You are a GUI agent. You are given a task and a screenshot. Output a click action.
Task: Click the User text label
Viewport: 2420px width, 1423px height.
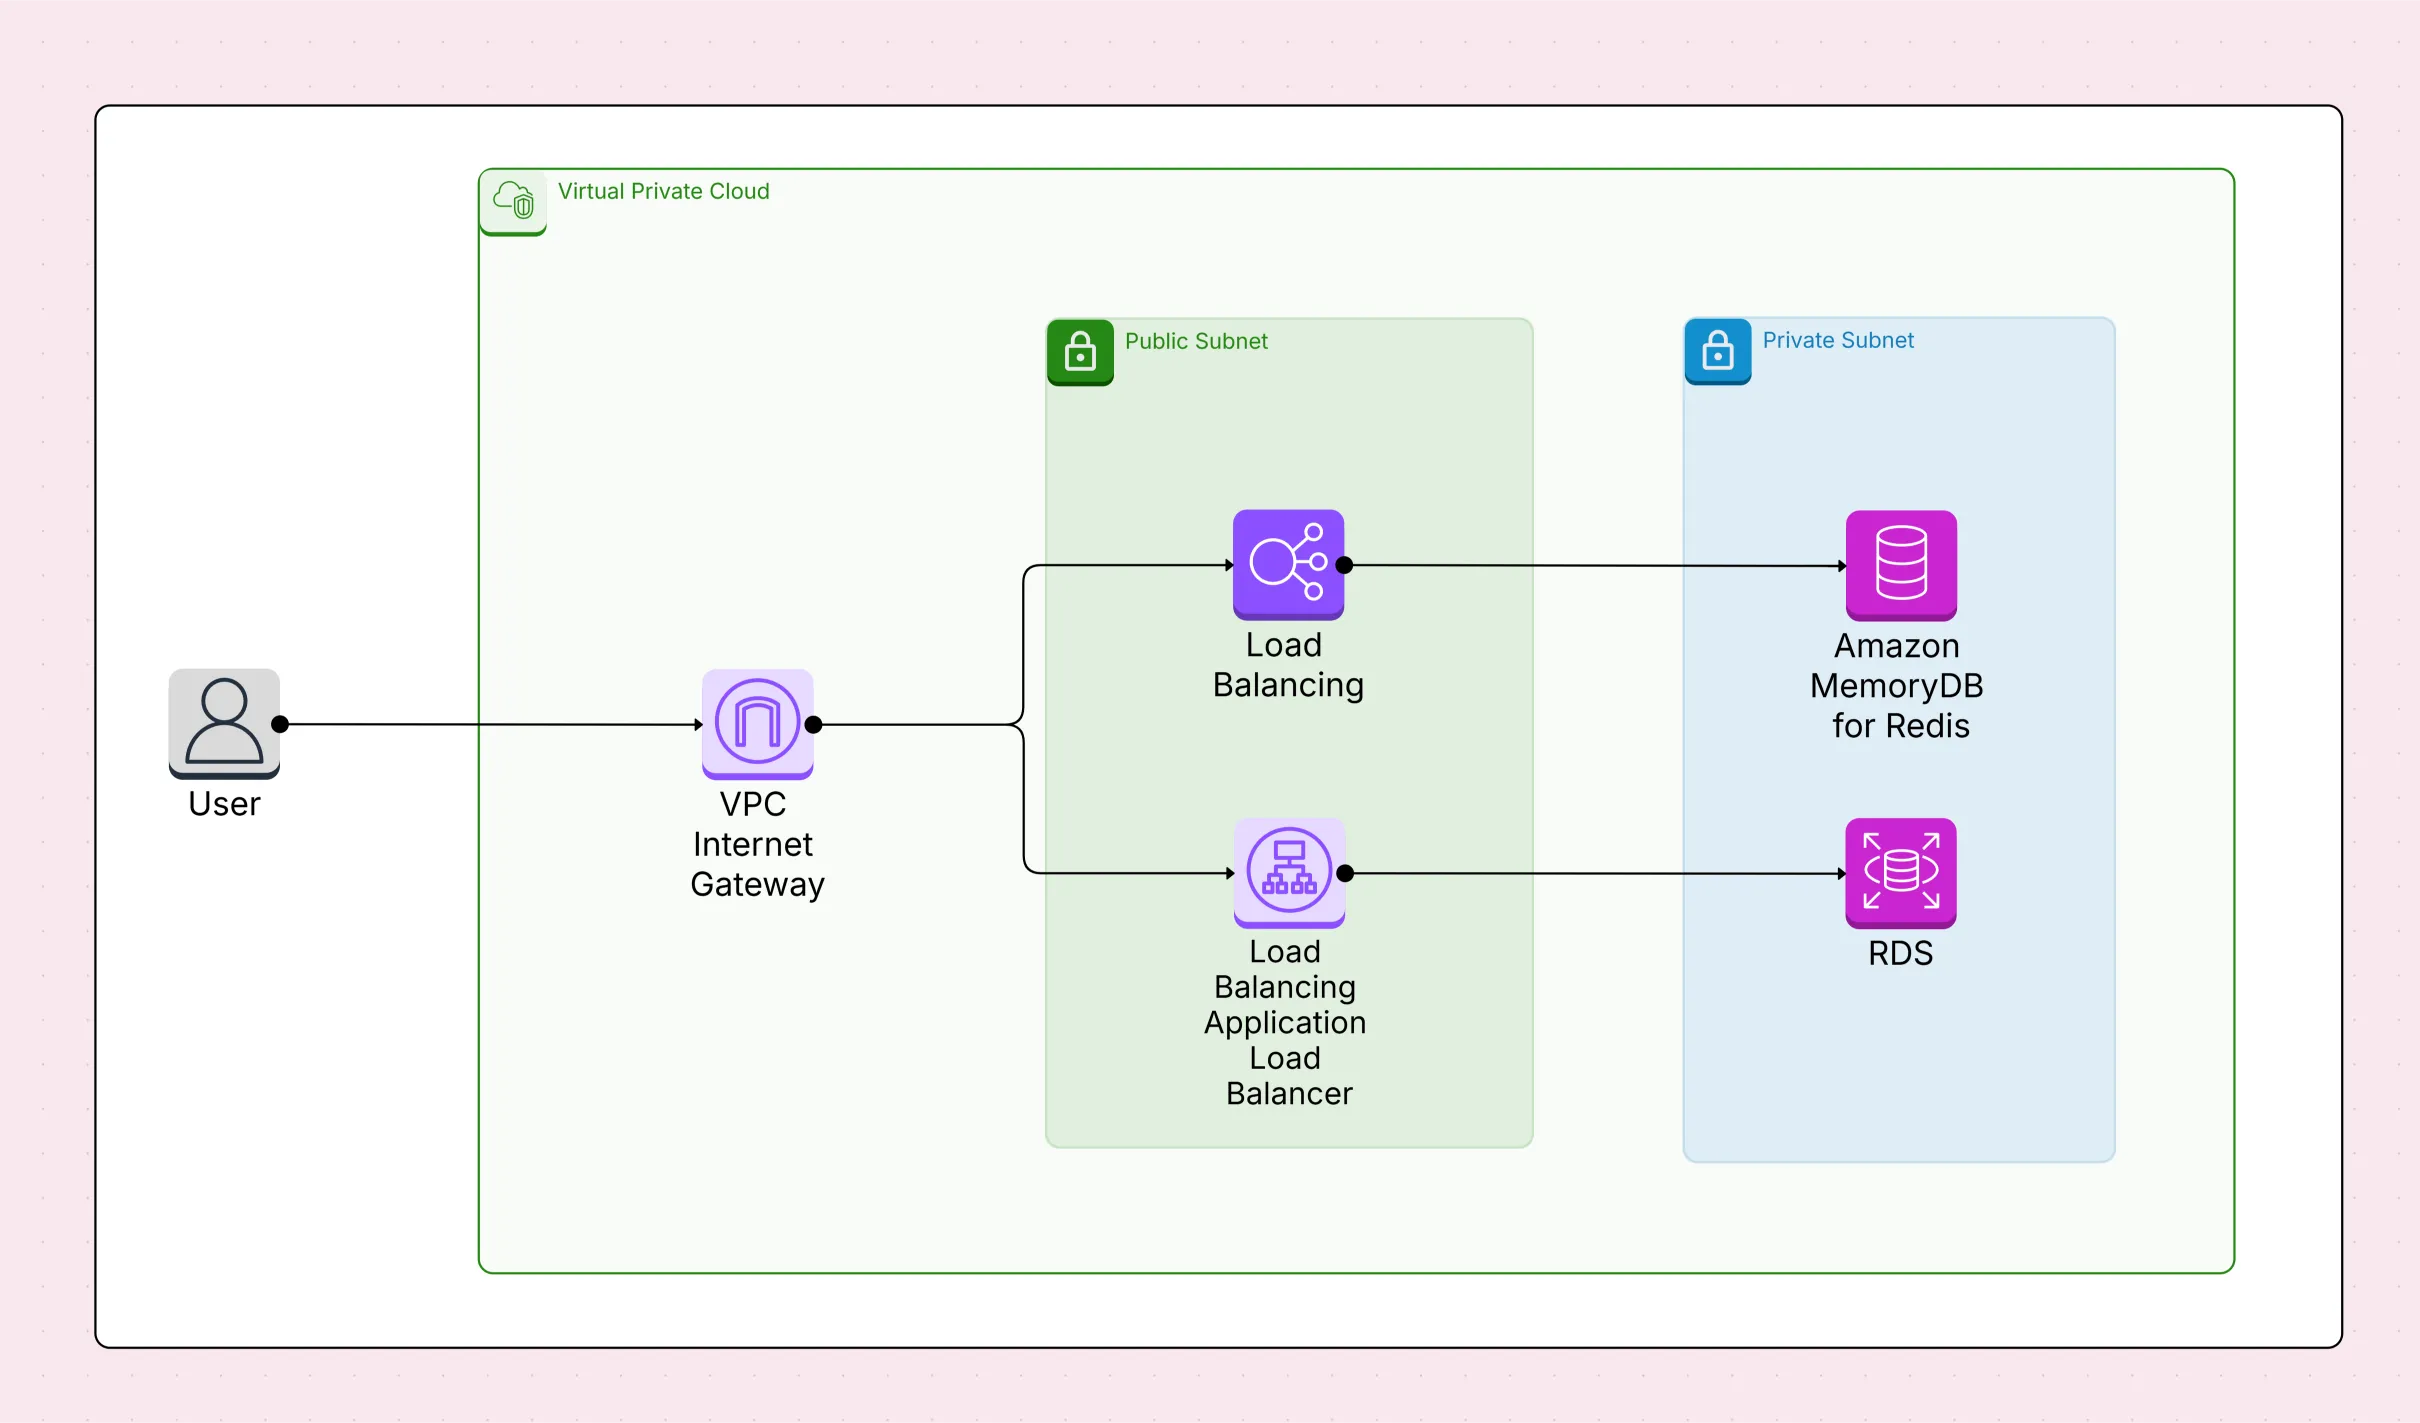[224, 804]
